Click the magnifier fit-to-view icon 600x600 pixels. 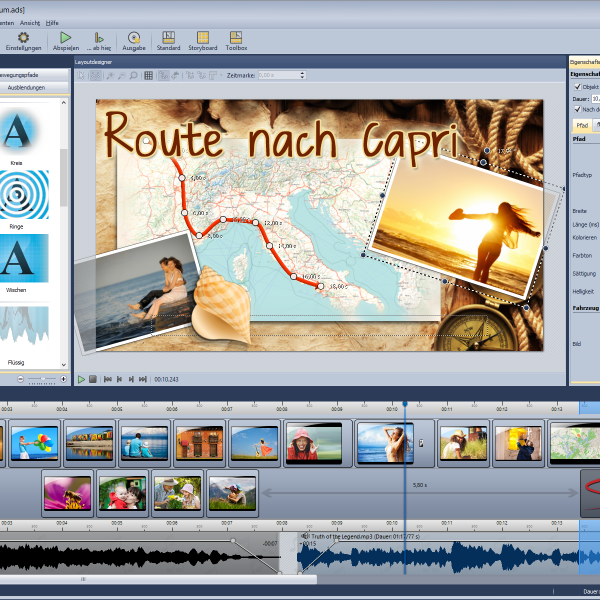(133, 75)
